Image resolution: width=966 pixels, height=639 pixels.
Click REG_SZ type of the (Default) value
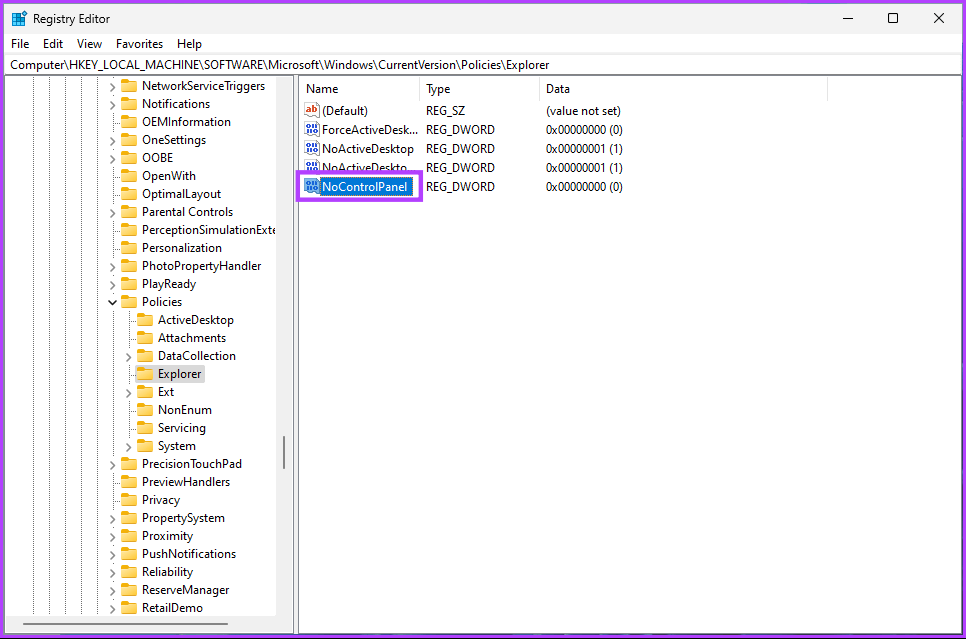click(x=445, y=111)
